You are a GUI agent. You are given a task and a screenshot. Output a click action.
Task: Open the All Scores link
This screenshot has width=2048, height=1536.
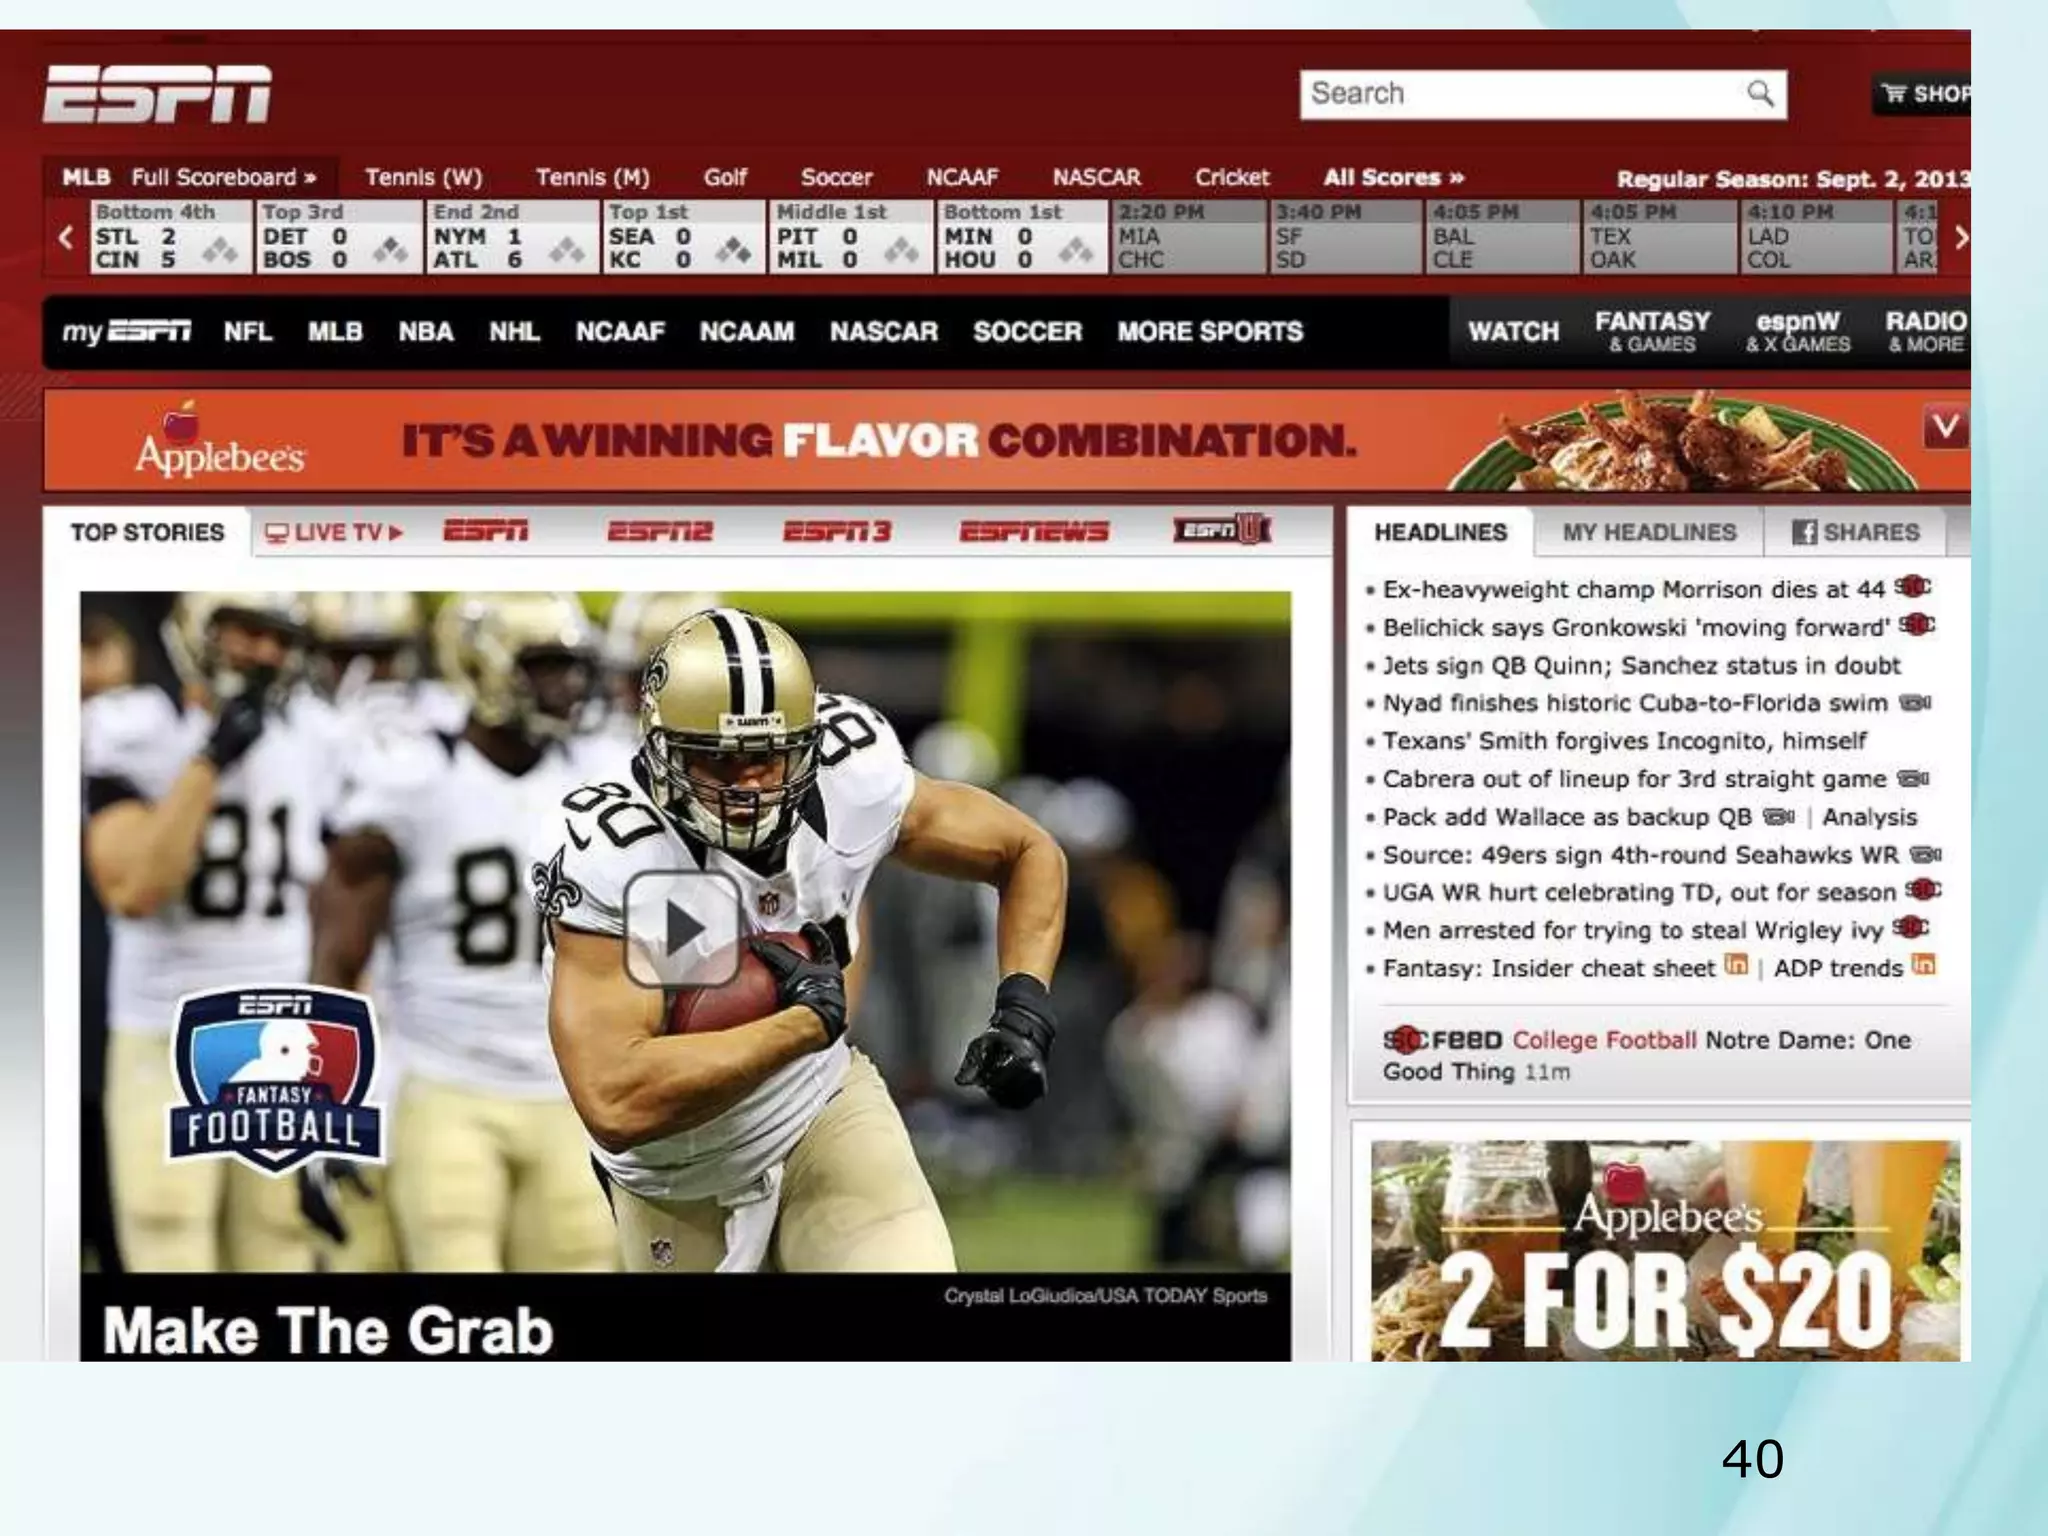(x=1393, y=178)
